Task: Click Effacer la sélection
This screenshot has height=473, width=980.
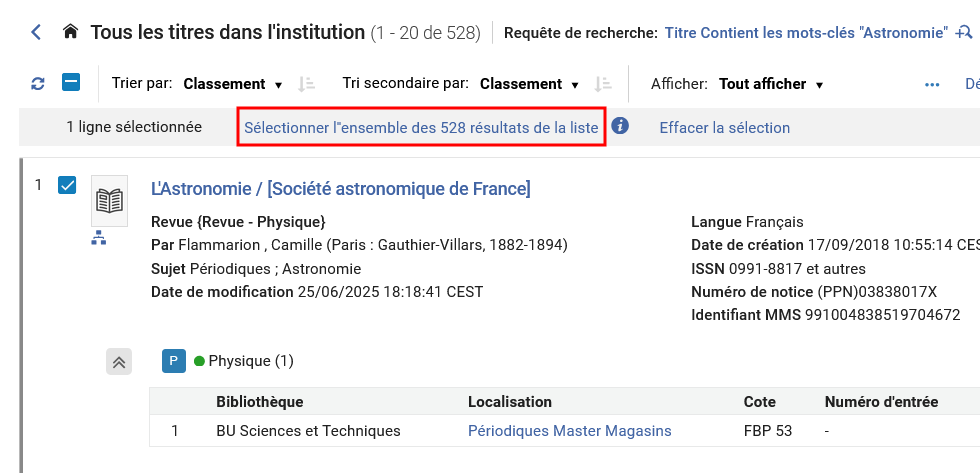Action: tap(724, 128)
